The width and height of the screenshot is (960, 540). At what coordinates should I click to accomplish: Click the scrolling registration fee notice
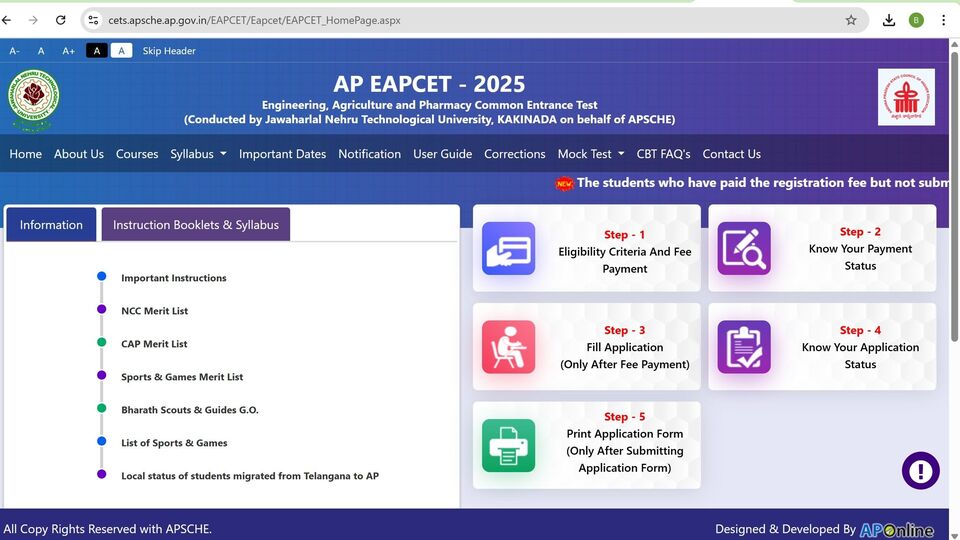(762, 182)
